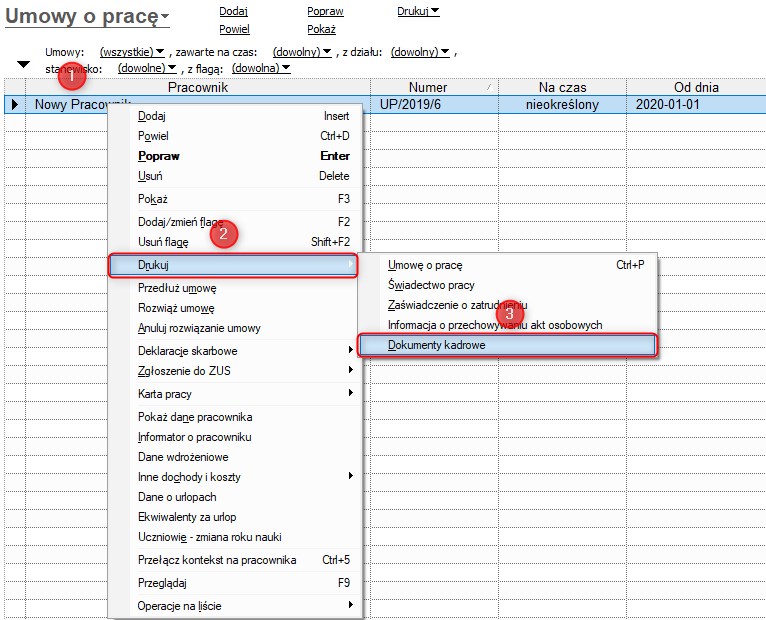The width and height of the screenshot is (766, 620).
Task: Click the Pokaż toolbar link
Action: click(321, 30)
